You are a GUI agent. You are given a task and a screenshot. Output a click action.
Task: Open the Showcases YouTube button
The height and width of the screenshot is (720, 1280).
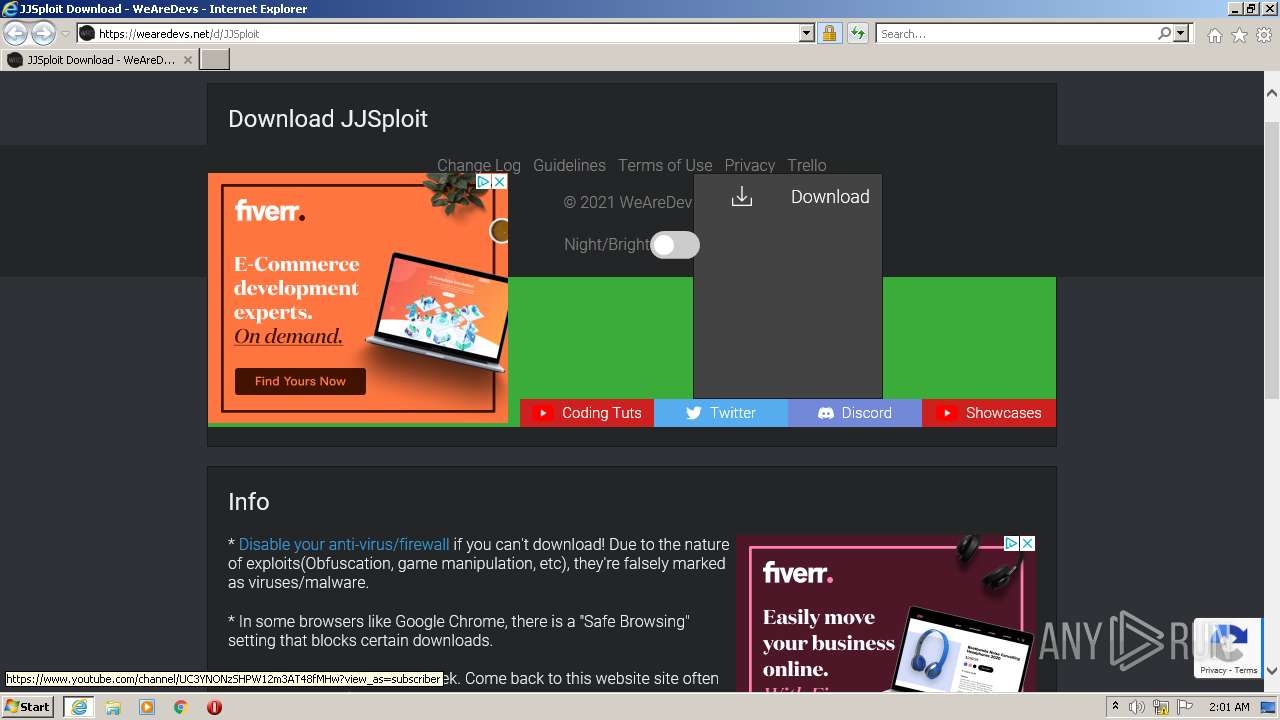989,413
